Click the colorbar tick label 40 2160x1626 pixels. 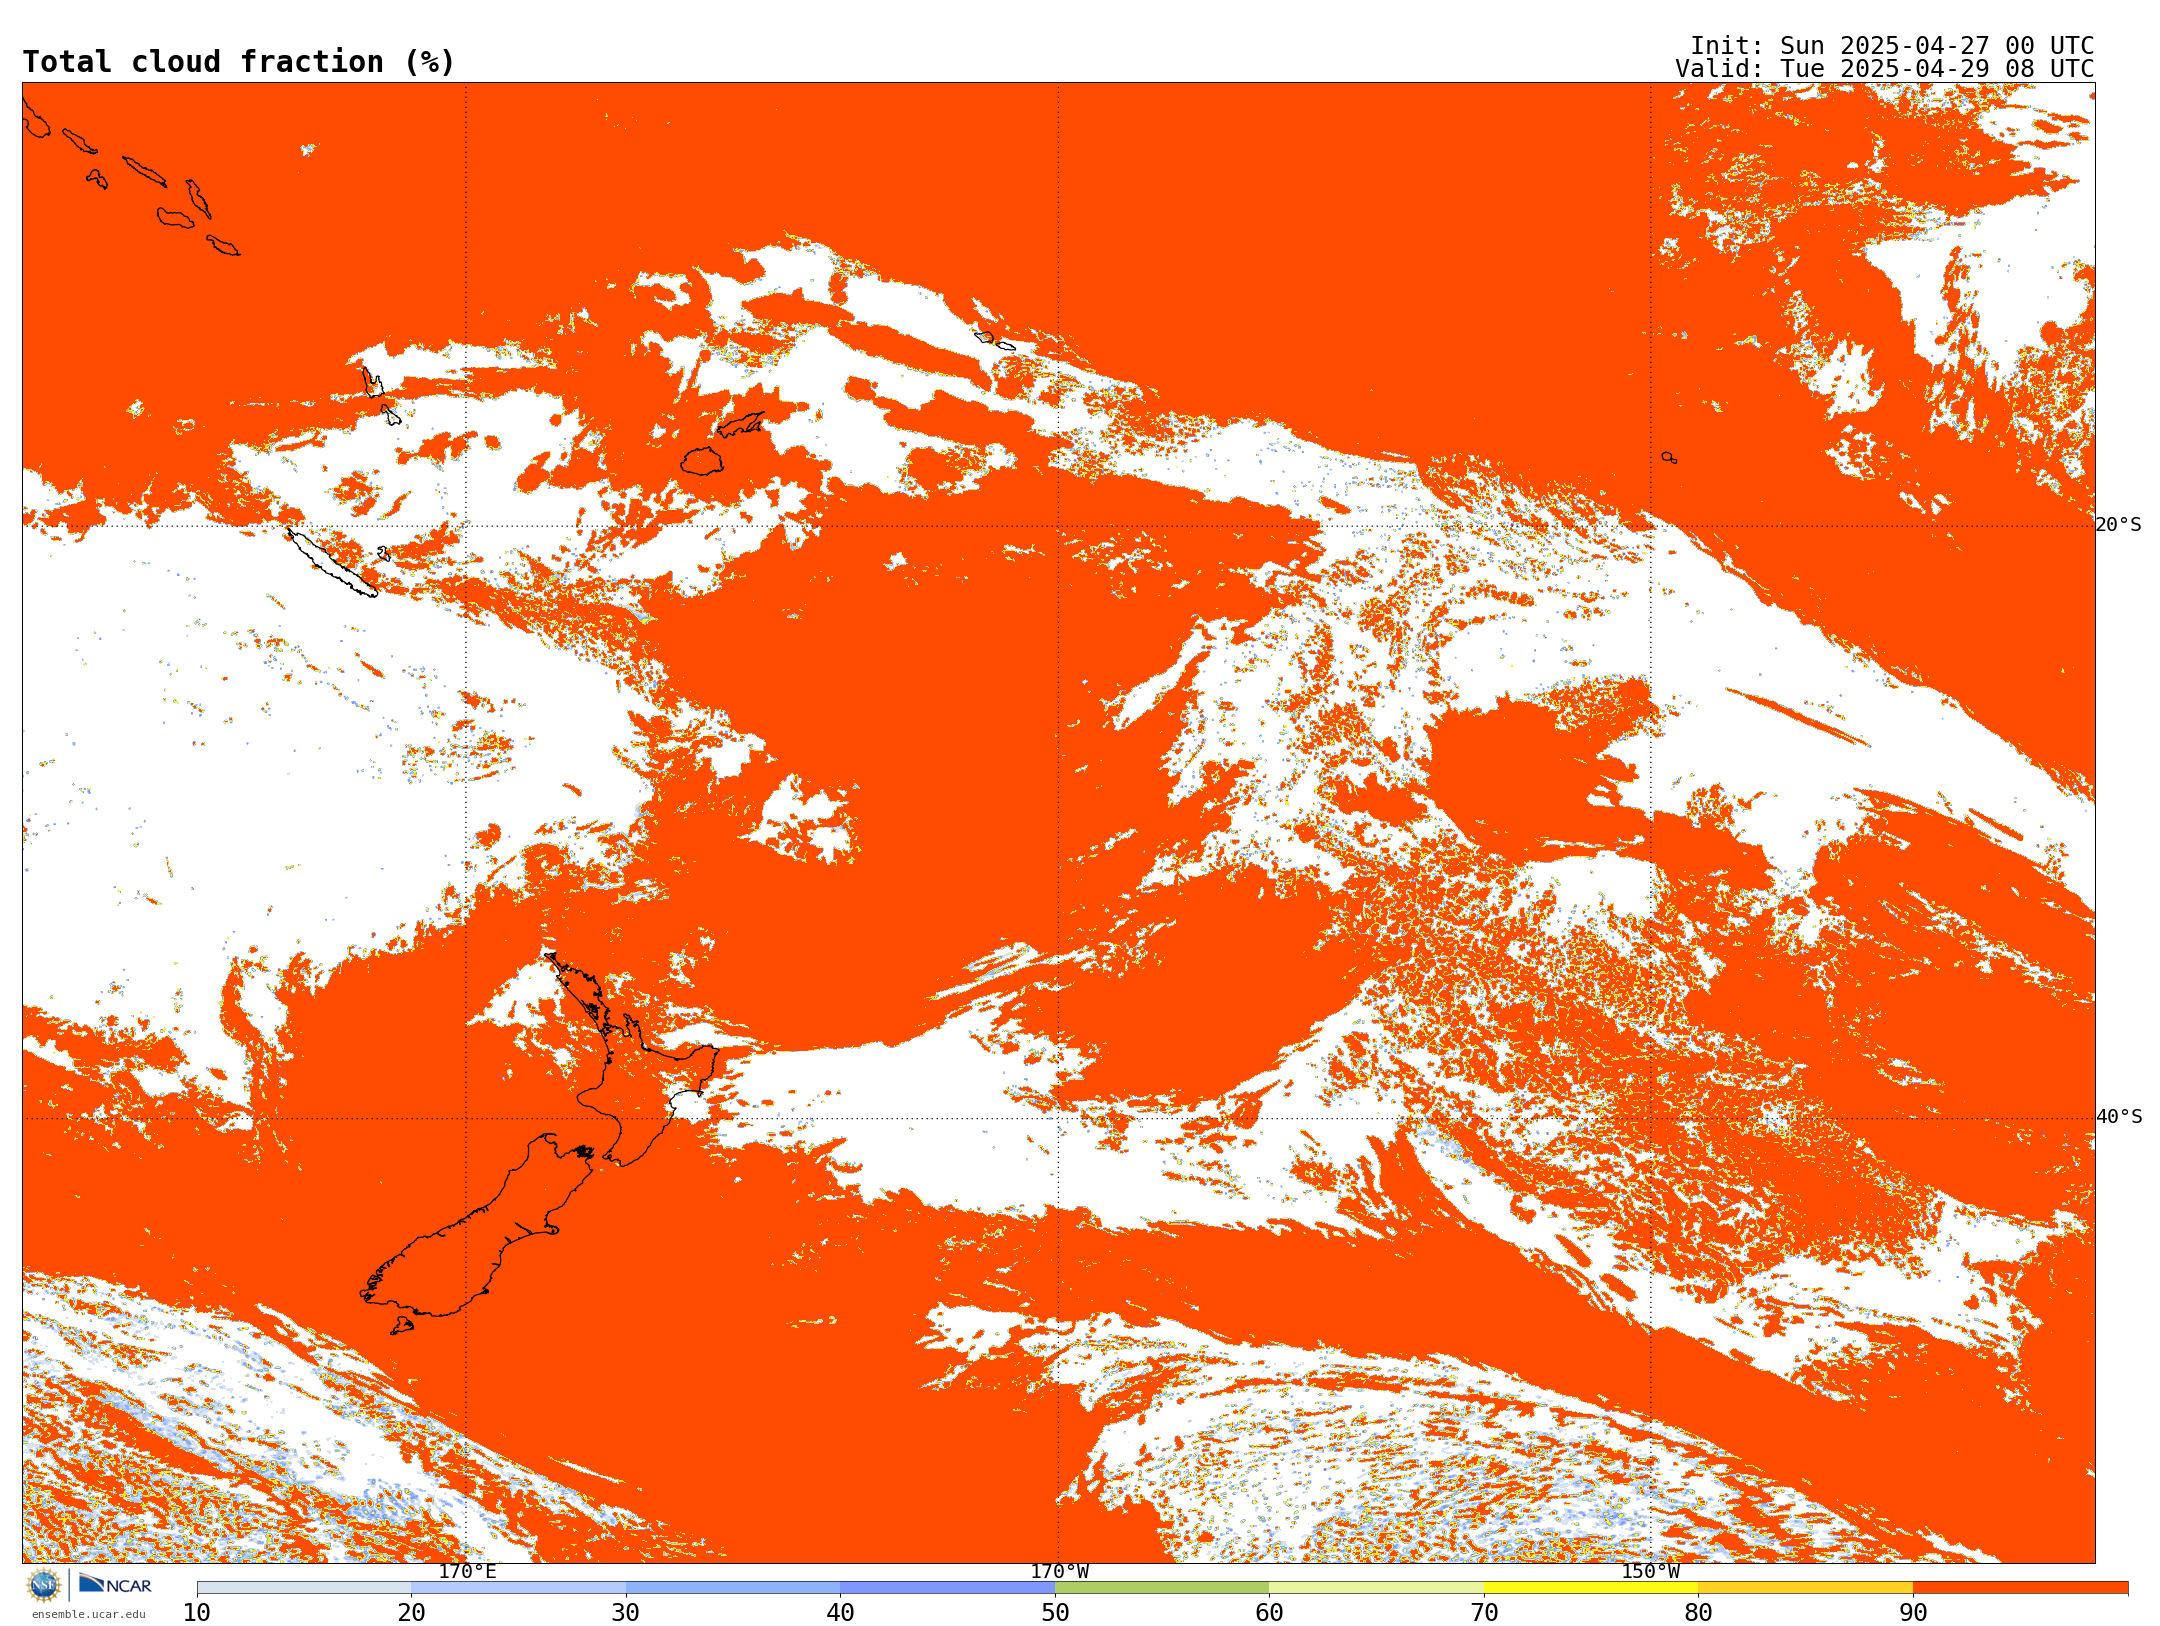(x=840, y=1613)
